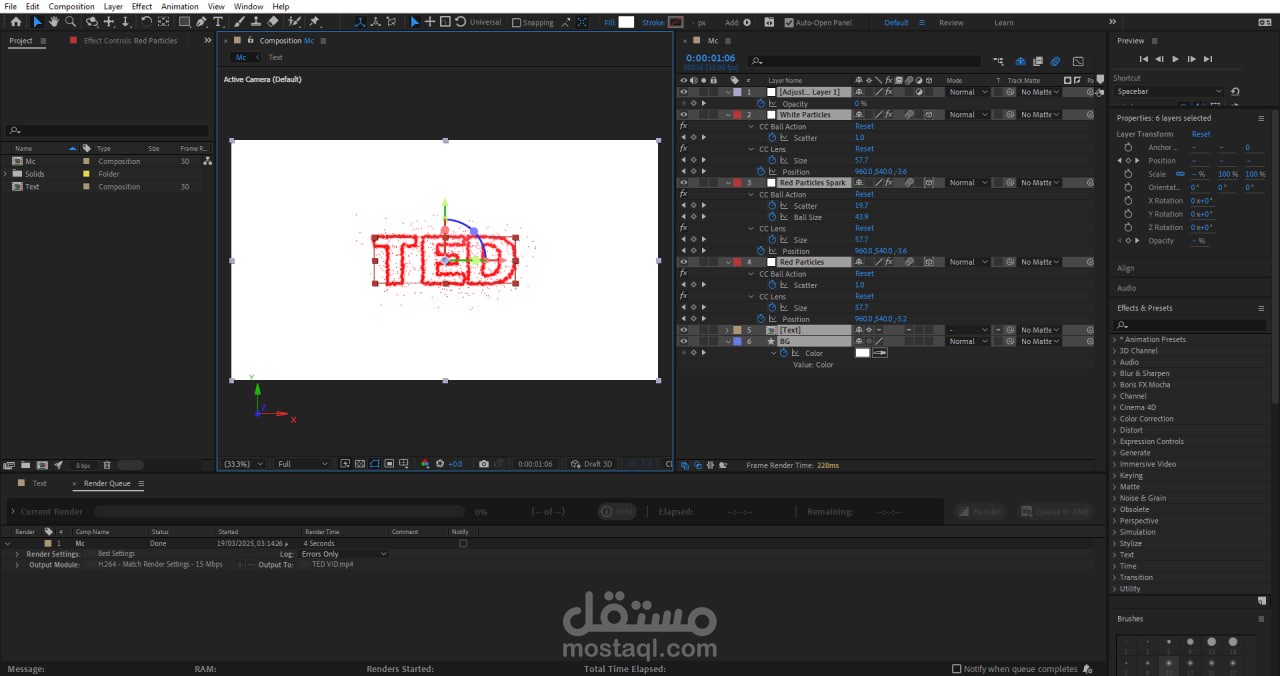Open the Log Errors Only dropdown
This screenshot has width=1280, height=676.
coord(342,554)
